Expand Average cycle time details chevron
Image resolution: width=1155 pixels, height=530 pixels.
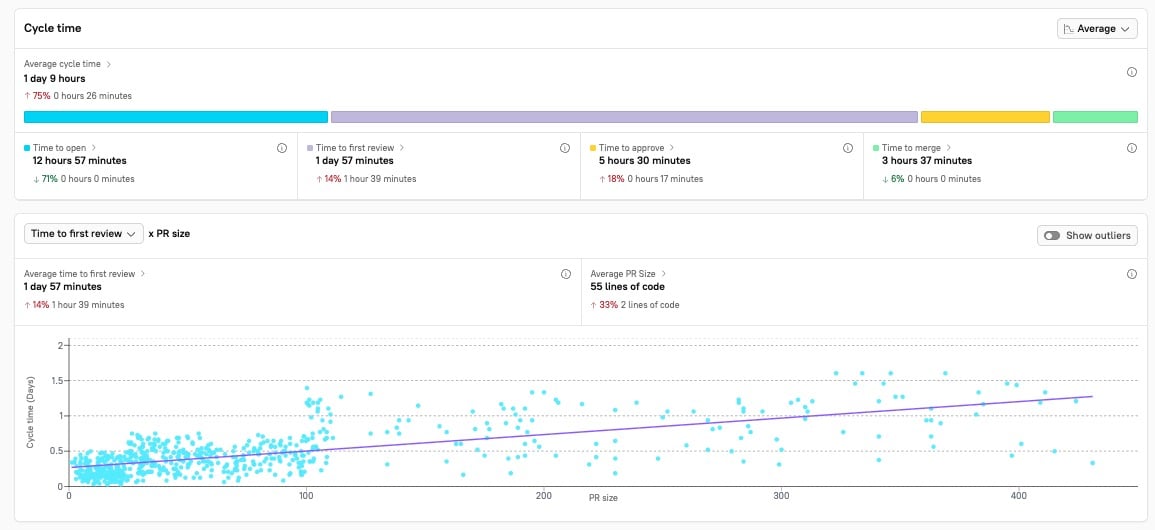point(109,64)
